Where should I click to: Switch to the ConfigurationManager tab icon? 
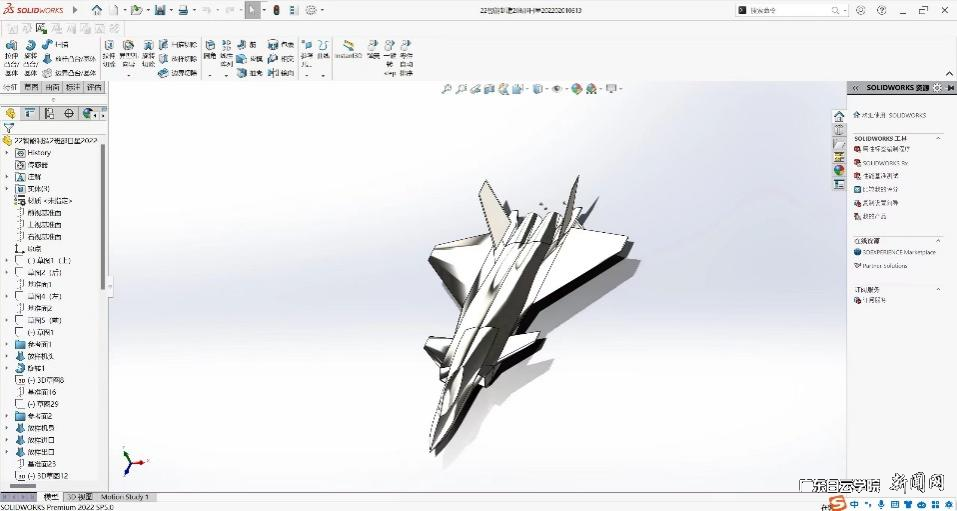tap(50, 113)
